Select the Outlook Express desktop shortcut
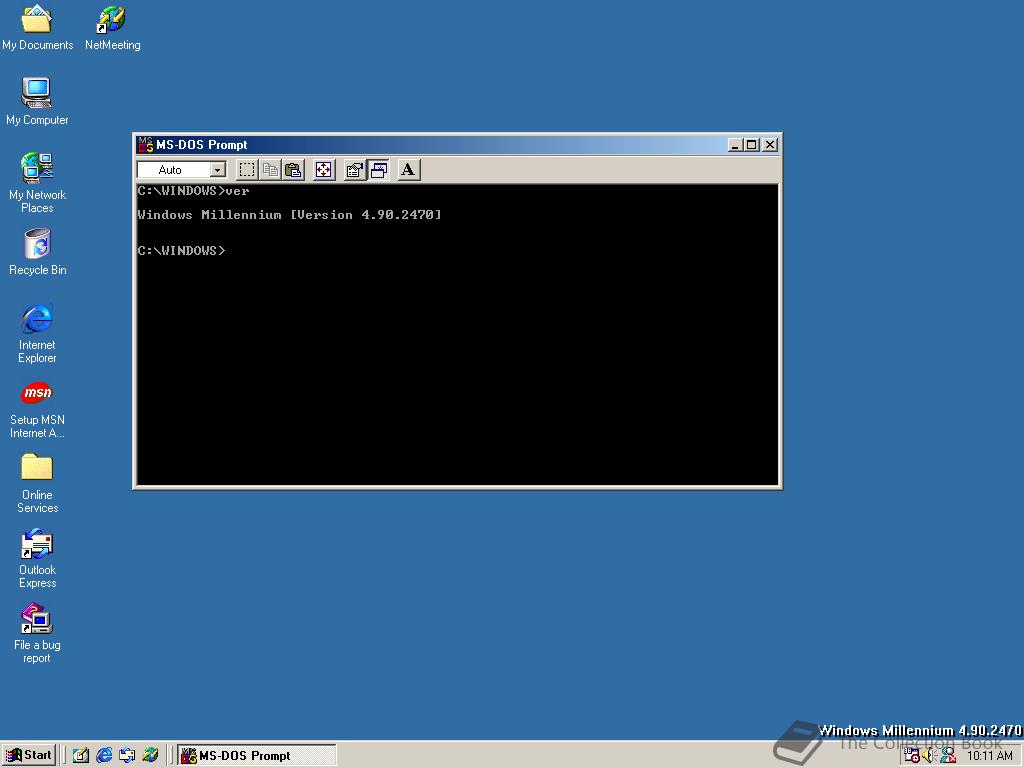 pyautogui.click(x=37, y=559)
